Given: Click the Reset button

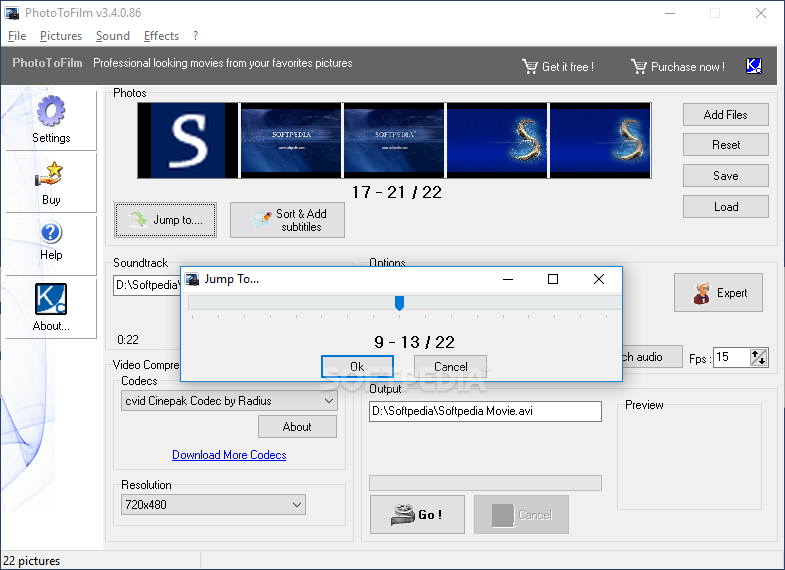Looking at the screenshot, I should coord(725,145).
